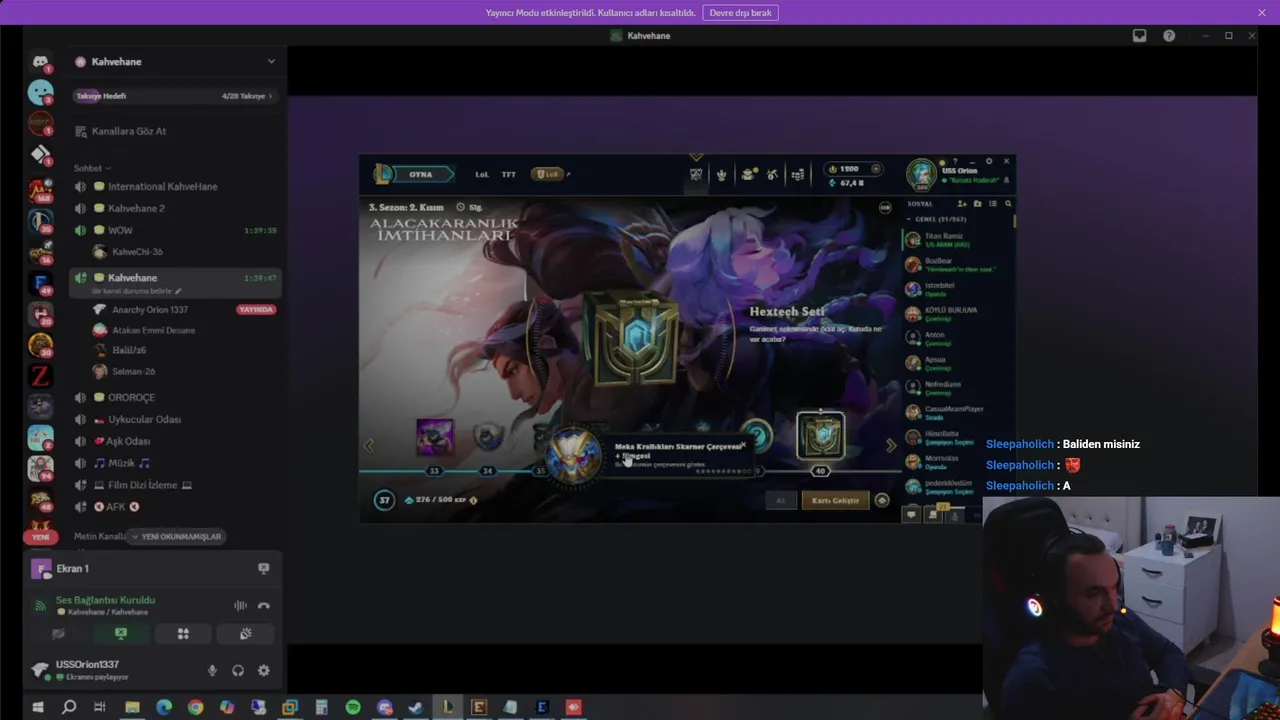Deafen audio with headphones icon

(238, 671)
